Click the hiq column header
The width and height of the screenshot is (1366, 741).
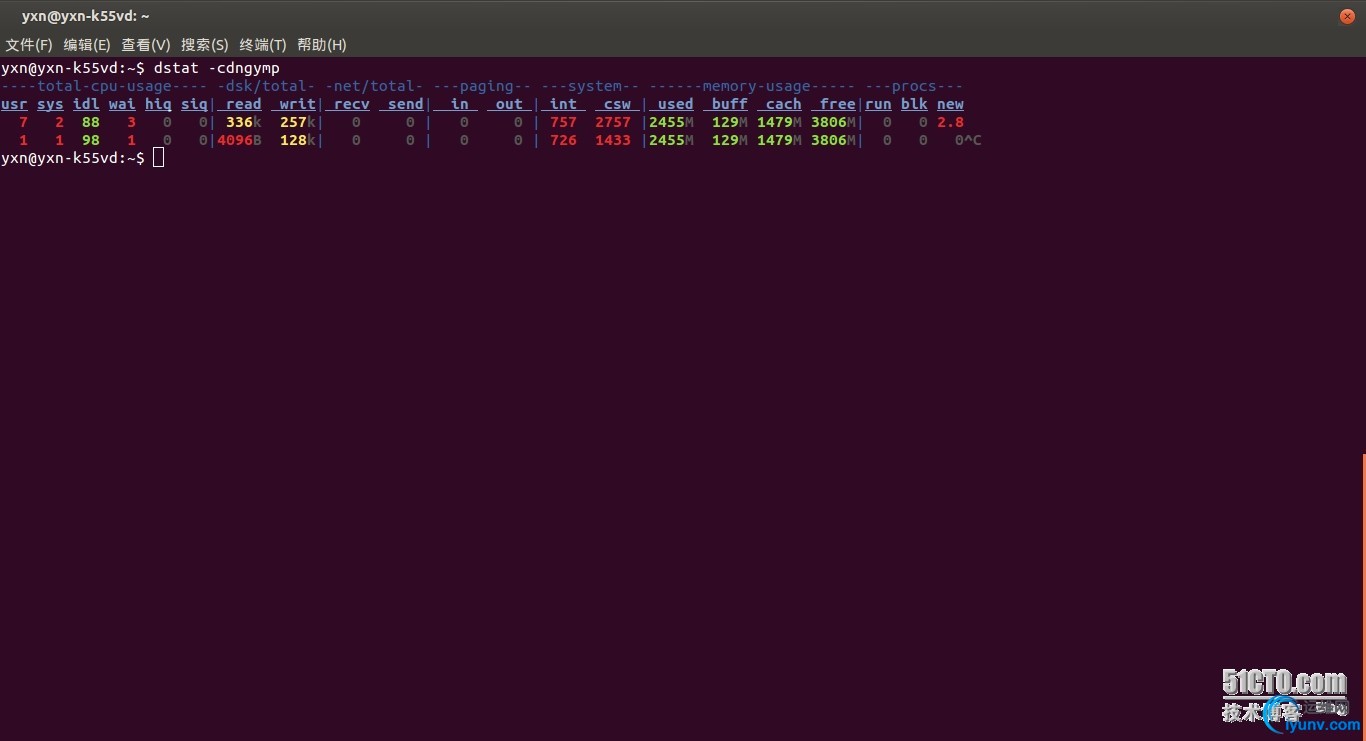pos(158,104)
